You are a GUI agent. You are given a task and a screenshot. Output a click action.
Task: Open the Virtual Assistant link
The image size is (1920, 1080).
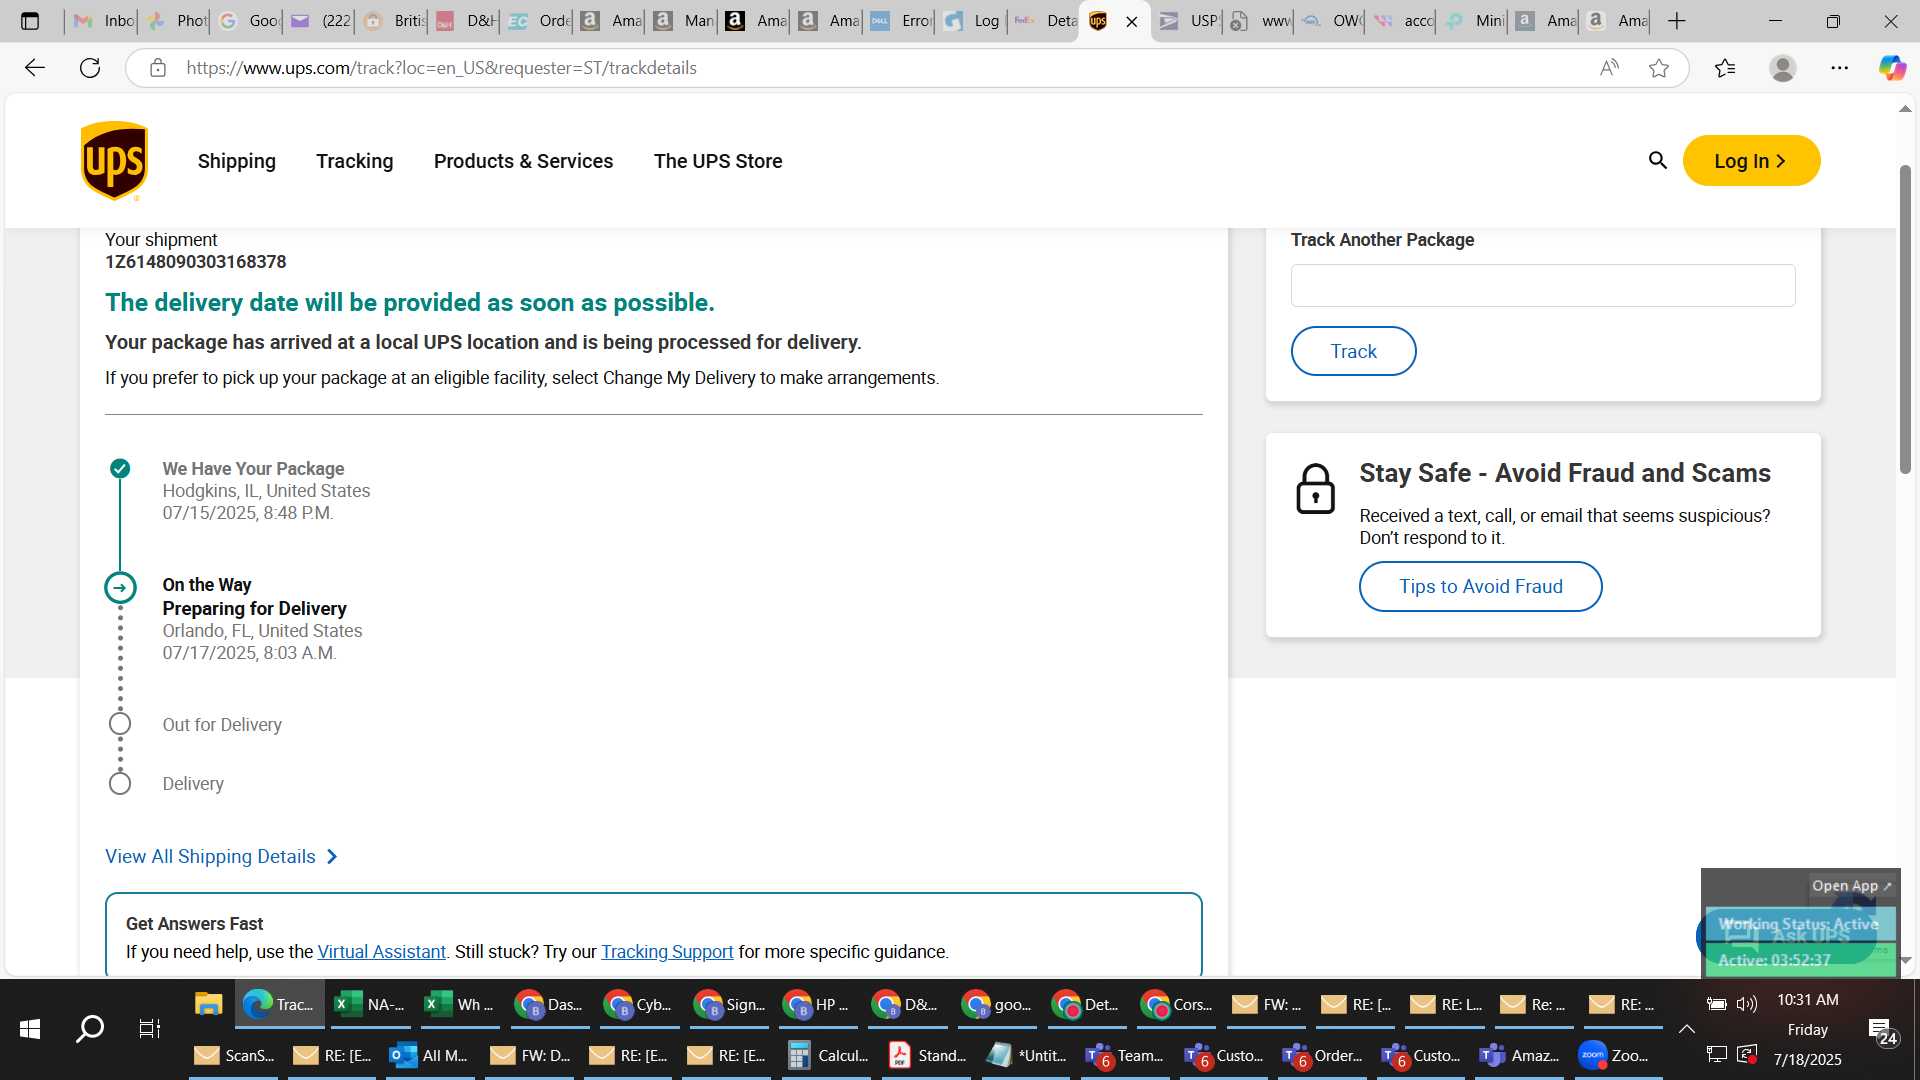click(381, 952)
